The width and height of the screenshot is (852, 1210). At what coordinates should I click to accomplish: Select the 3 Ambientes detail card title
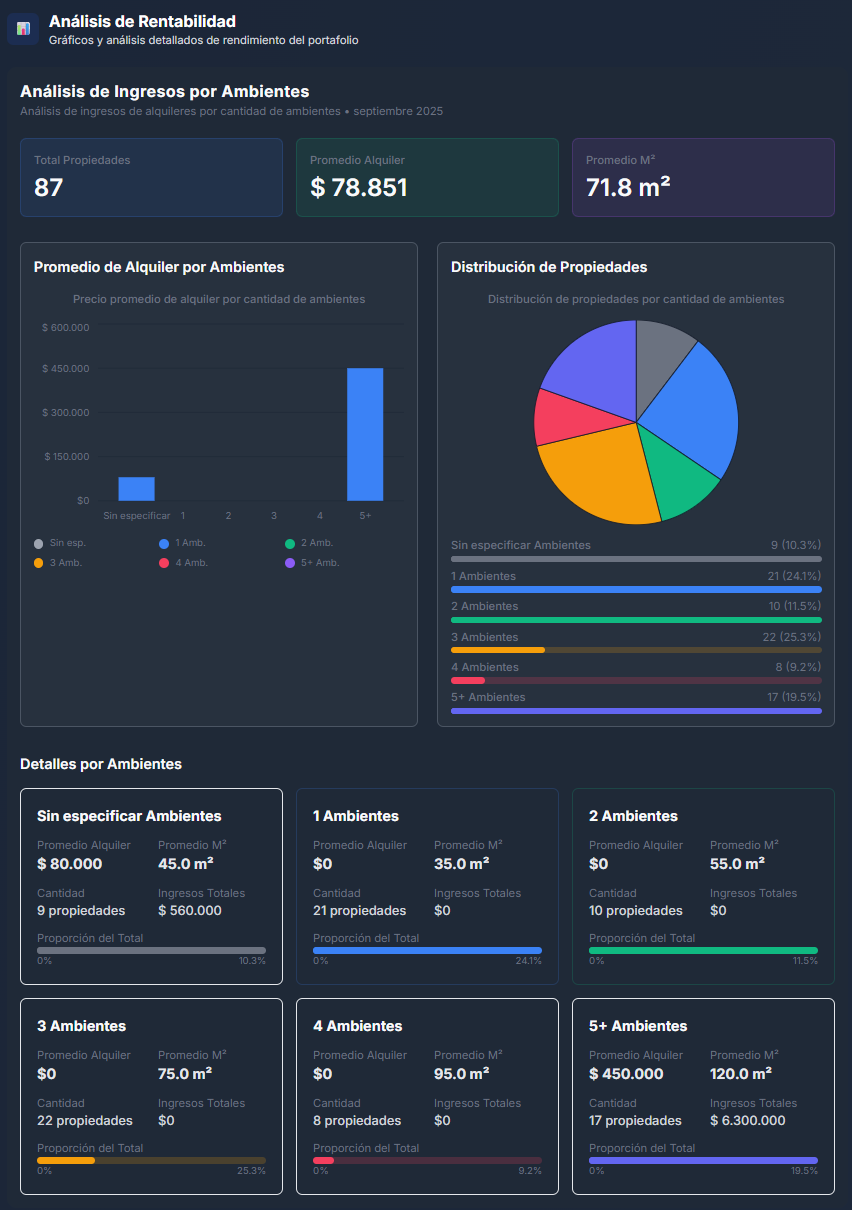pyautogui.click(x=81, y=1026)
